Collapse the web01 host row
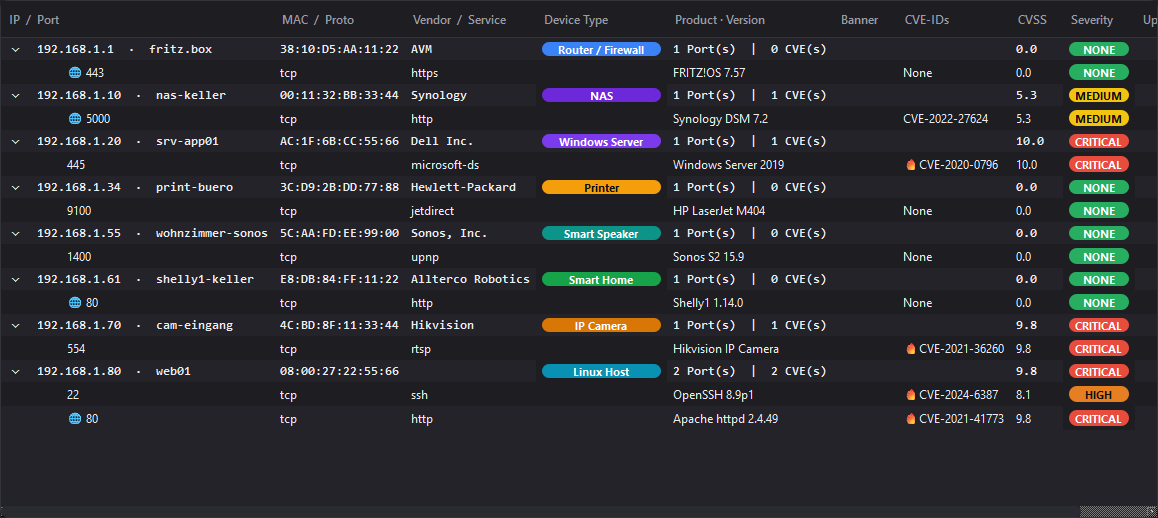The image size is (1158, 518). (x=15, y=371)
